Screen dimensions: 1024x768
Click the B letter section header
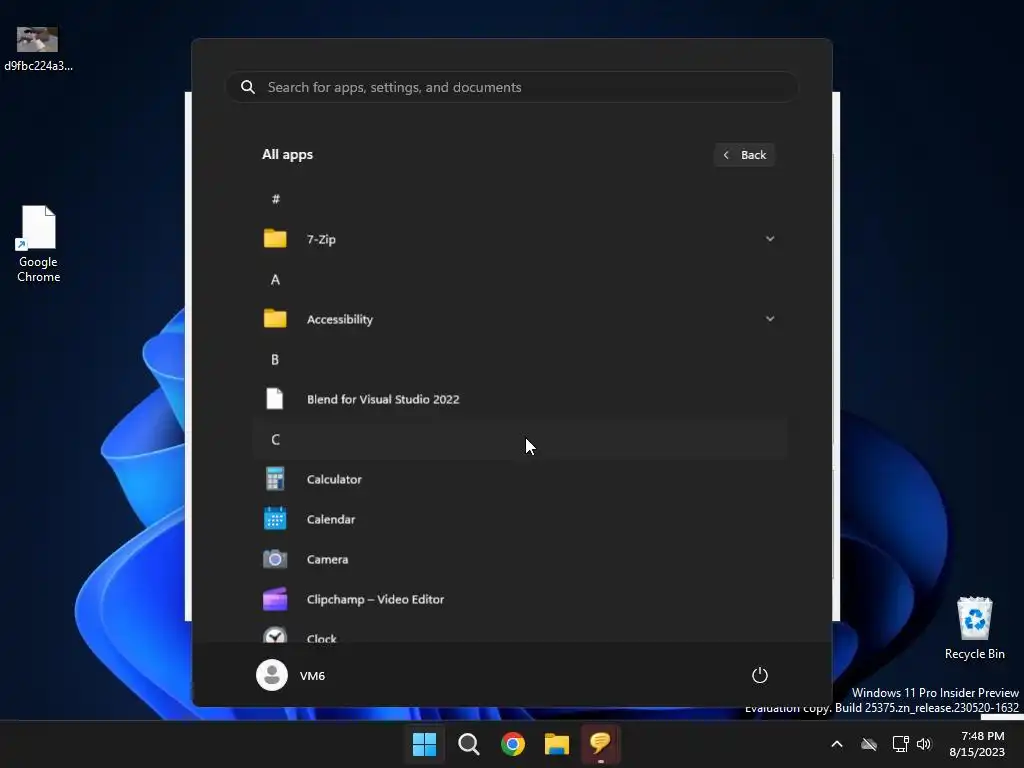click(x=275, y=359)
